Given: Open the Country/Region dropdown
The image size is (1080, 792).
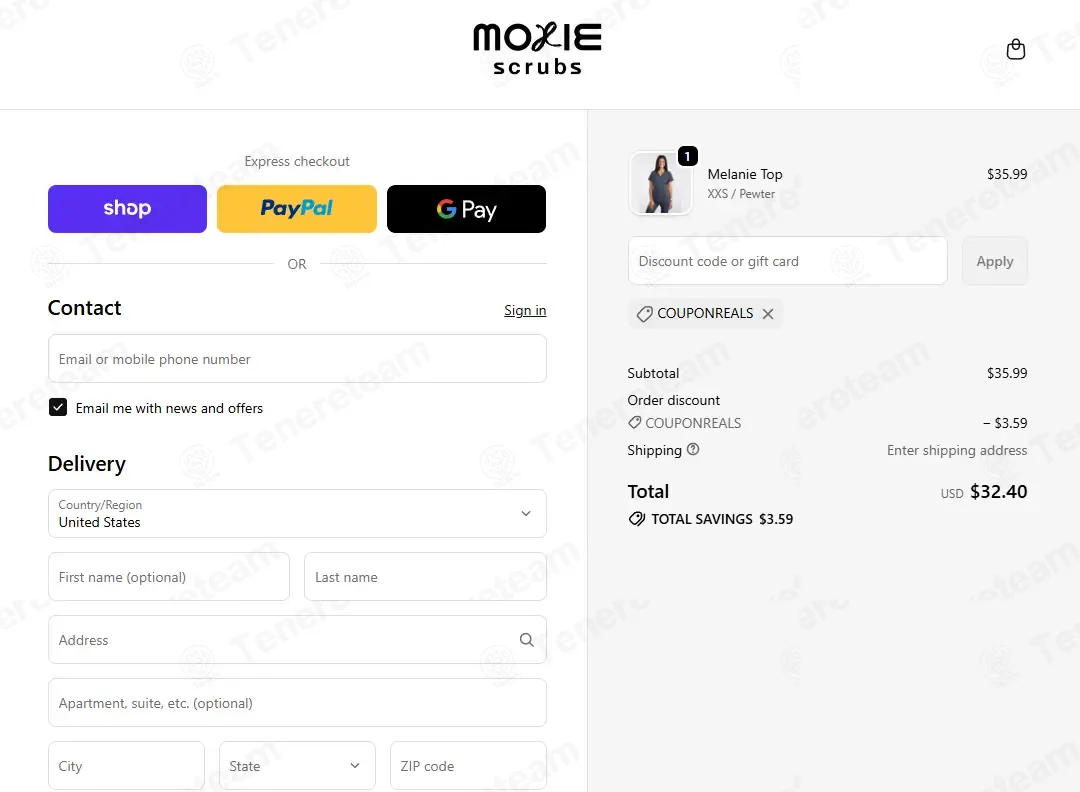Looking at the screenshot, I should point(298,513).
